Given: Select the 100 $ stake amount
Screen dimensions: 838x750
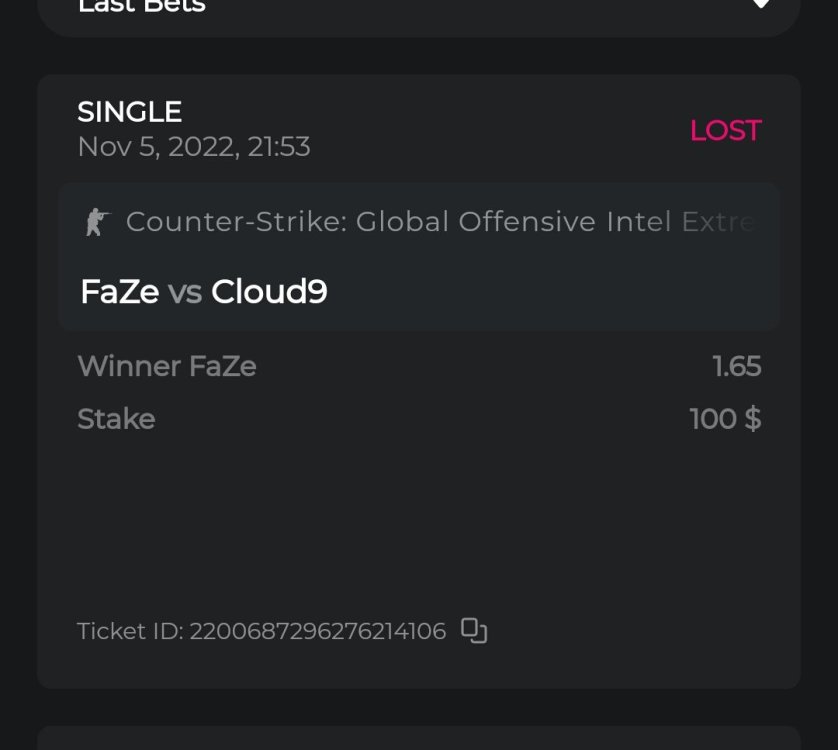Looking at the screenshot, I should pyautogui.click(x=725, y=418).
